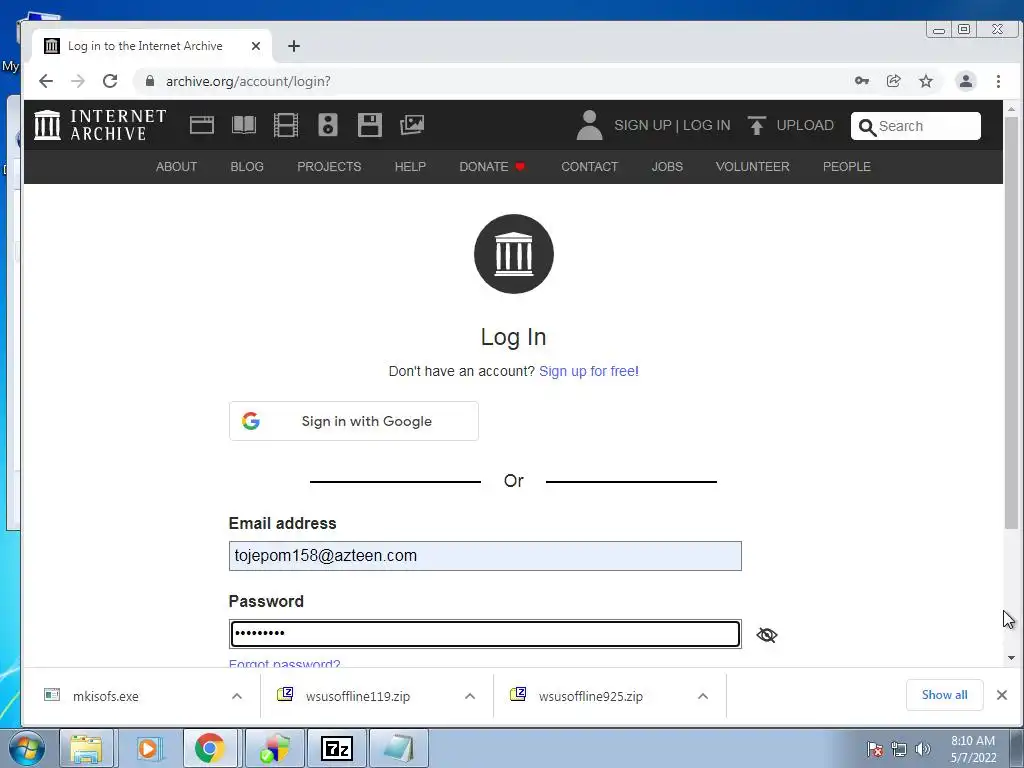Focus the Email address field
This screenshot has height=768, width=1024.
[x=485, y=556]
